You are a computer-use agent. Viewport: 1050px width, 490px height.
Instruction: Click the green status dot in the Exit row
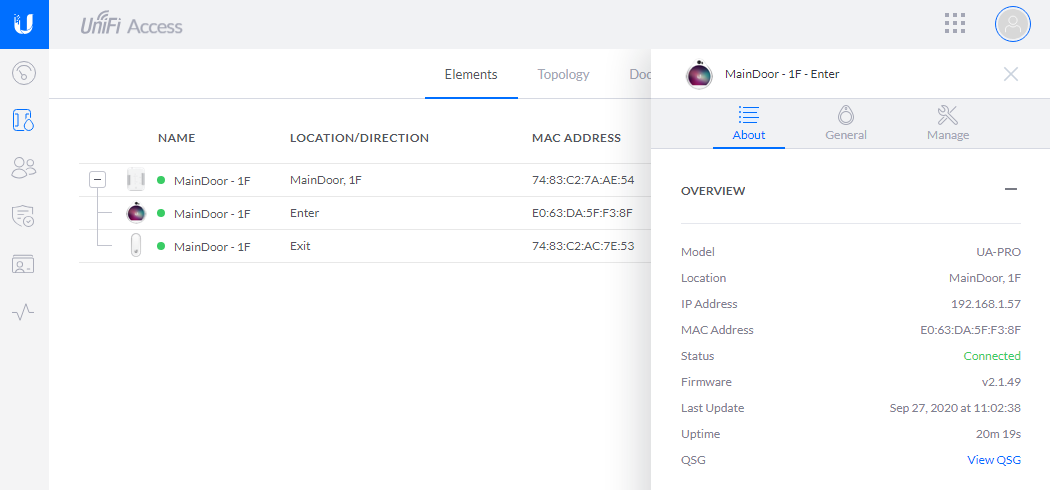tap(161, 246)
